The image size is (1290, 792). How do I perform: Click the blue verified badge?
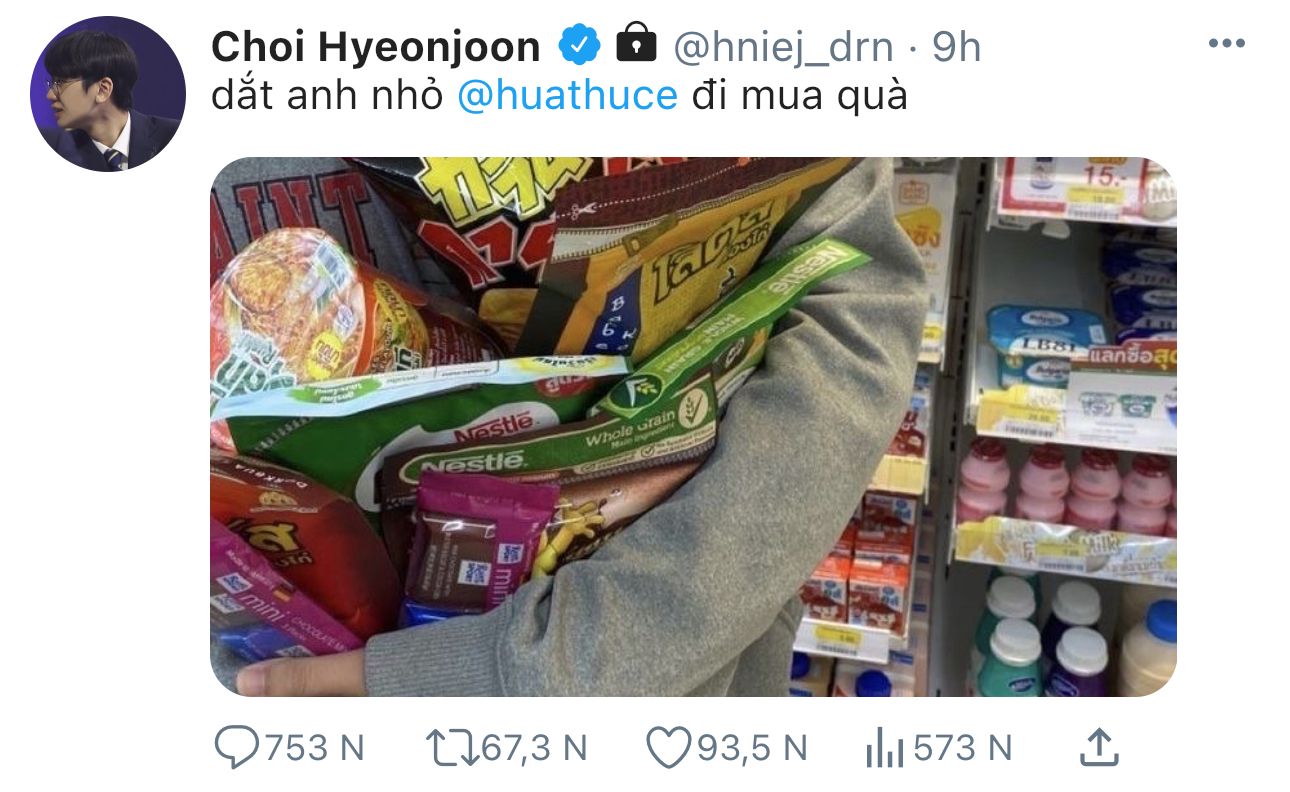point(579,45)
